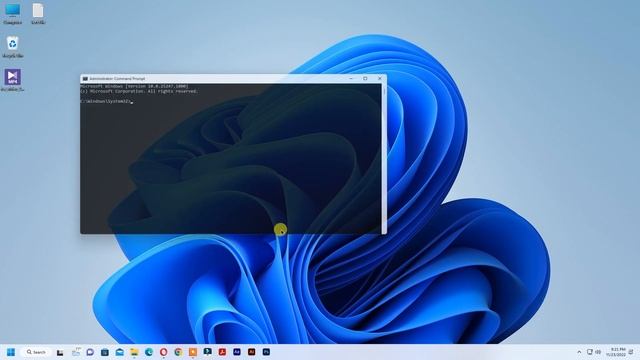
Task: Click the taskbar Search box
Action: (36, 352)
